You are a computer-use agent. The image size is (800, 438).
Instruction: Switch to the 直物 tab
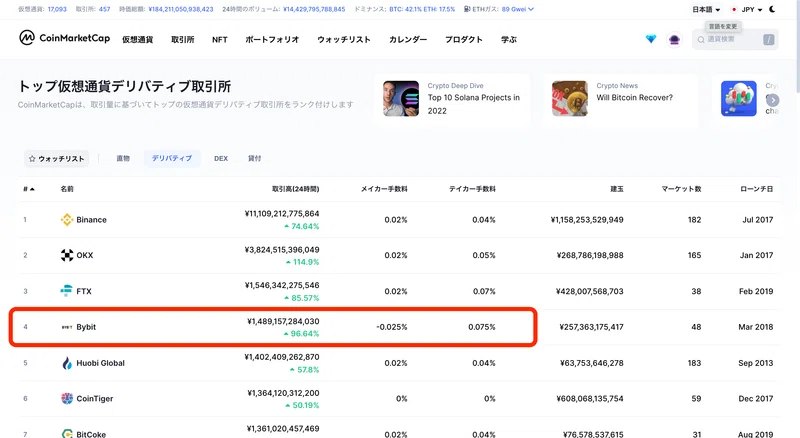pos(123,159)
